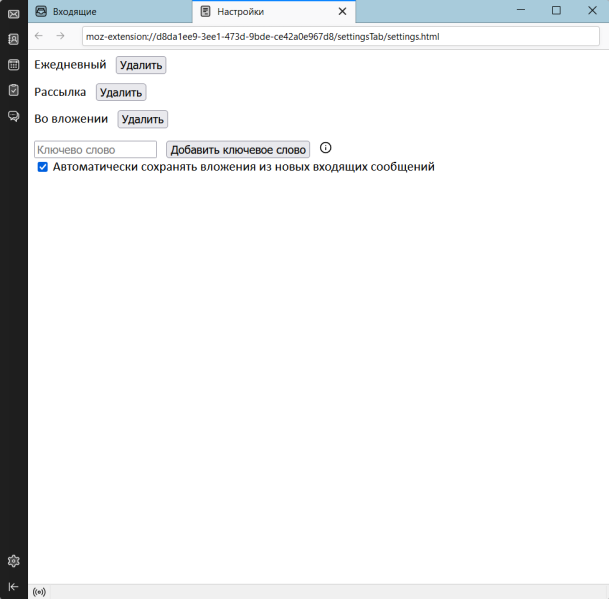Go back using the back arrow
This screenshot has height=599, width=609.
[39, 36]
